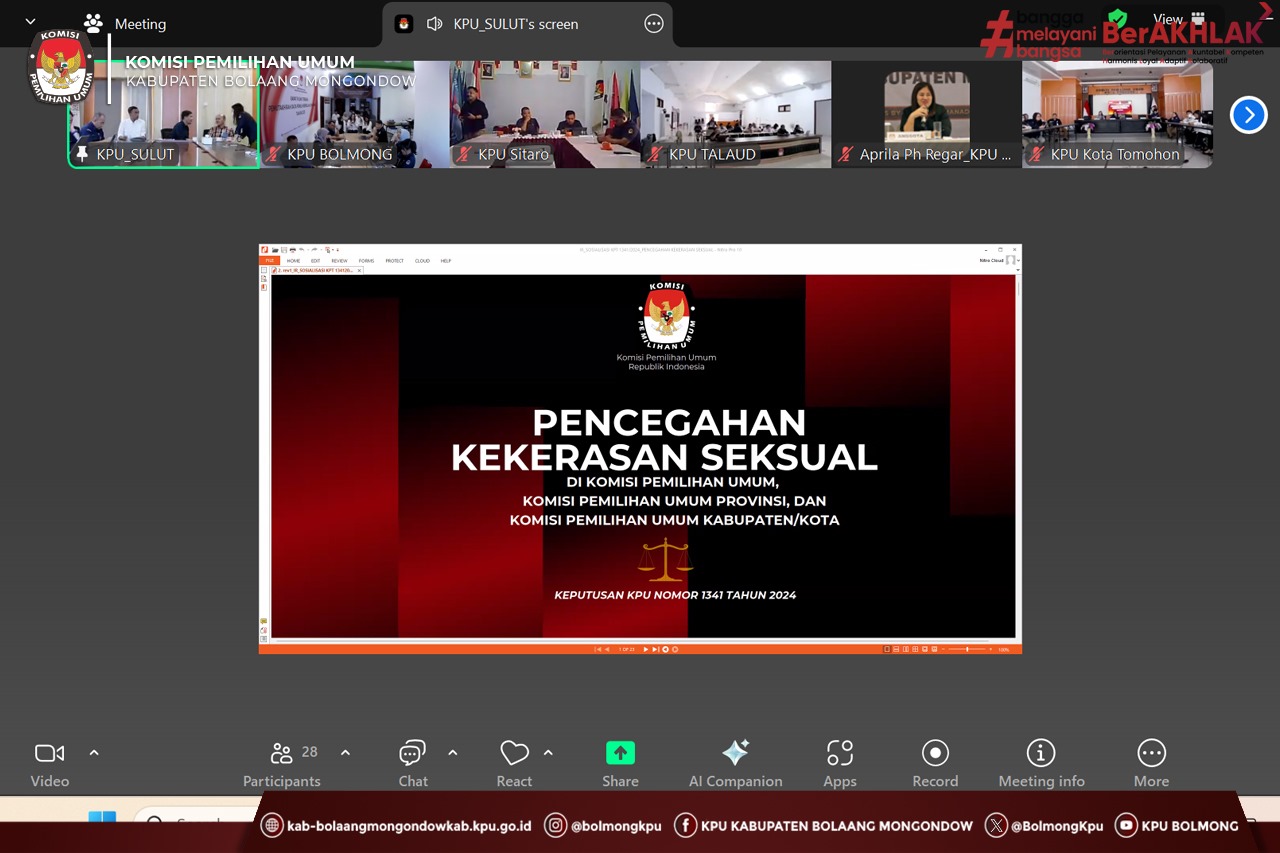Screen dimensions: 1280x853
Task: Start recording with the Record button
Action: (935, 764)
